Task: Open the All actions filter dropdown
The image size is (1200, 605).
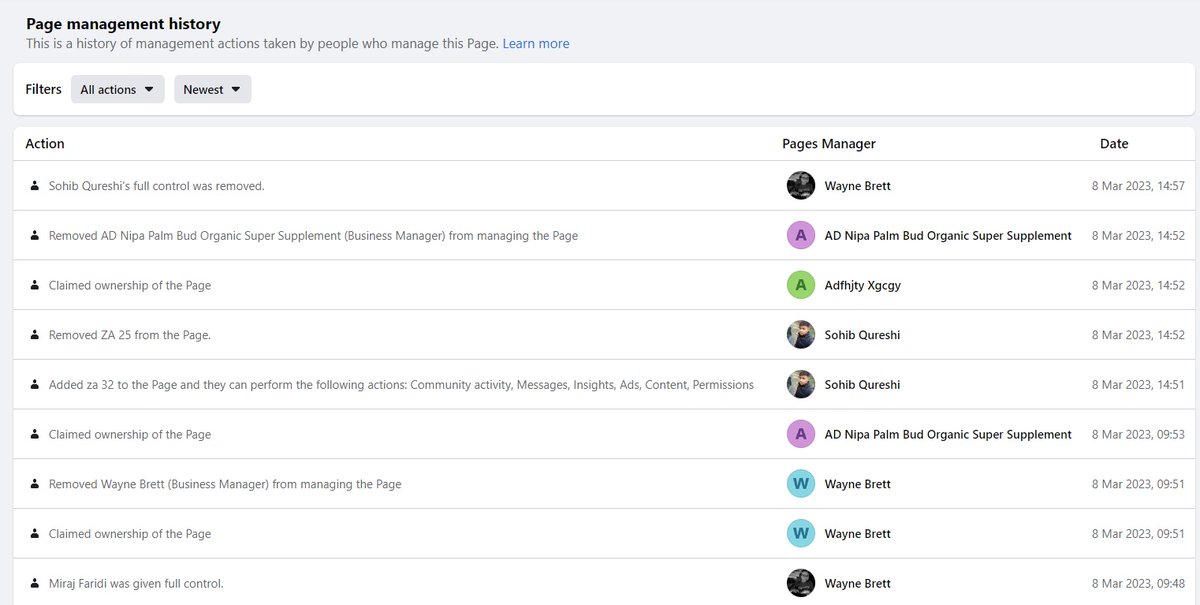Action: coord(118,89)
